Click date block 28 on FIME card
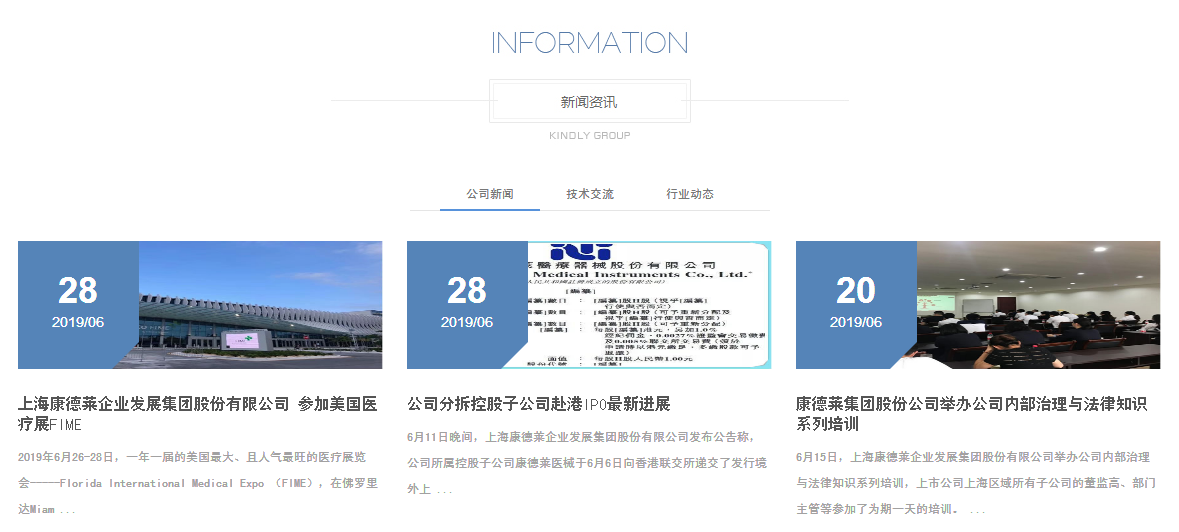Image resolution: width=1179 pixels, height=532 pixels. coord(78,305)
